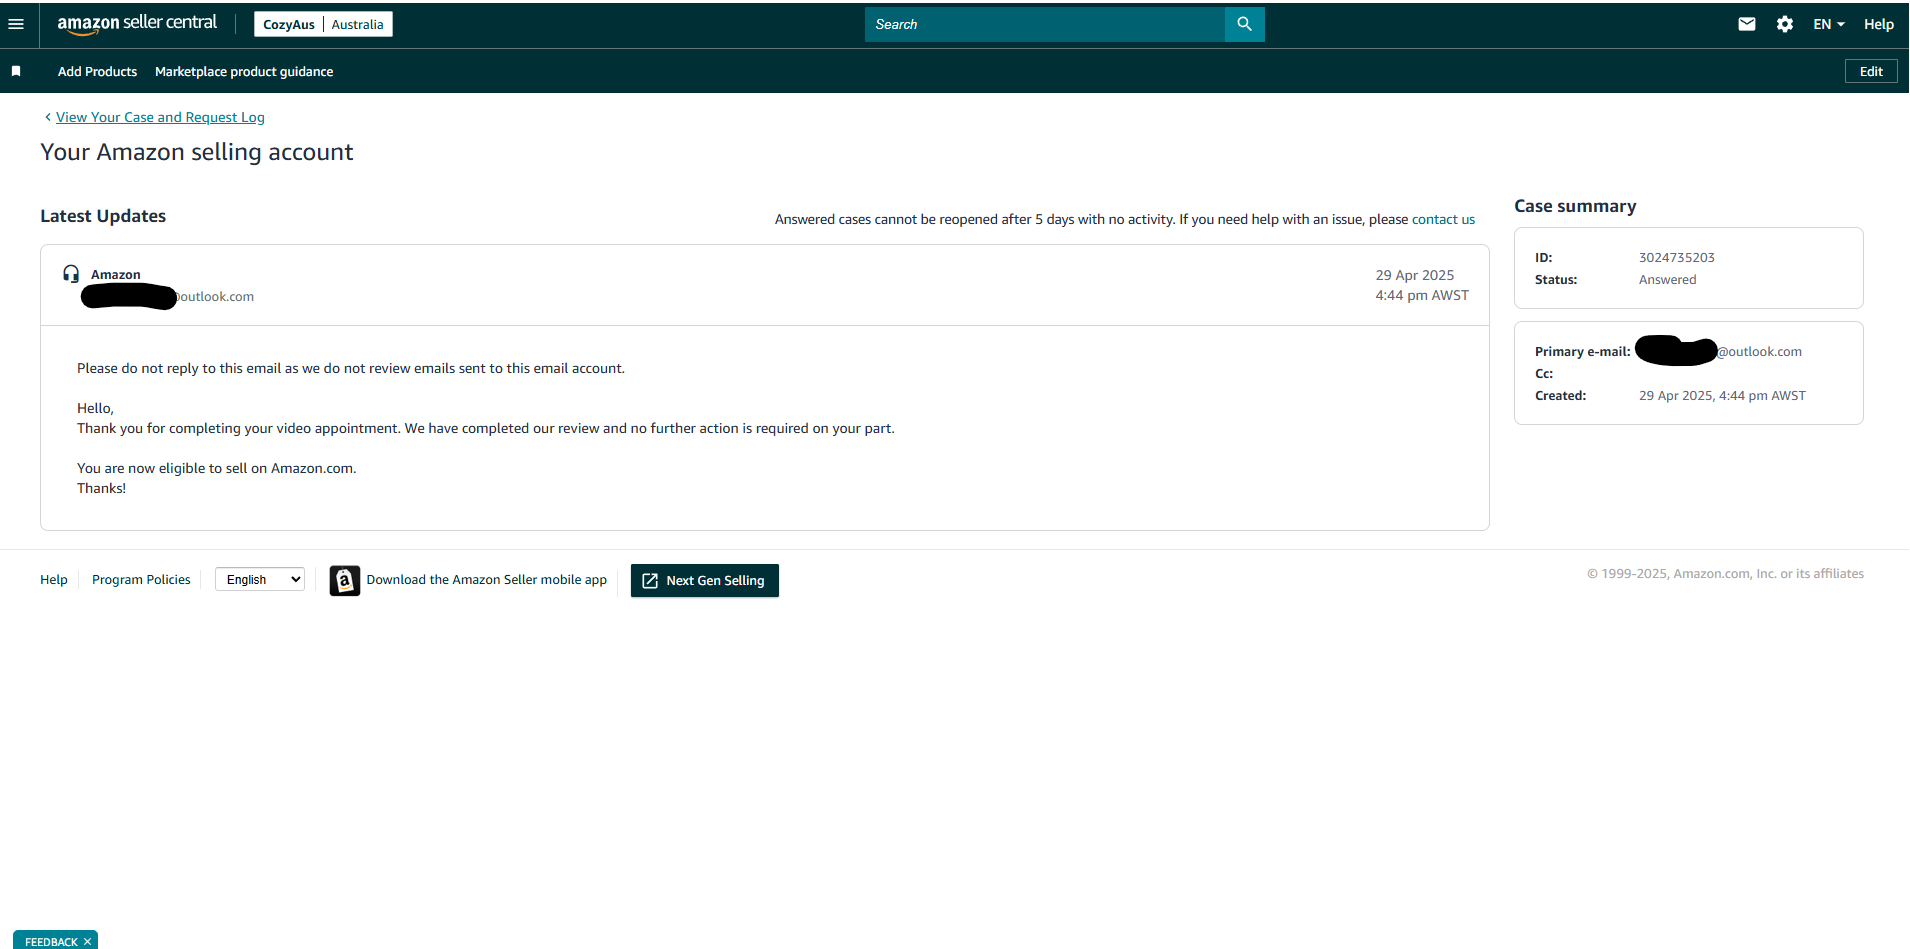Click case ID 3024735203
This screenshot has height=949, width=1910.
coord(1676,257)
